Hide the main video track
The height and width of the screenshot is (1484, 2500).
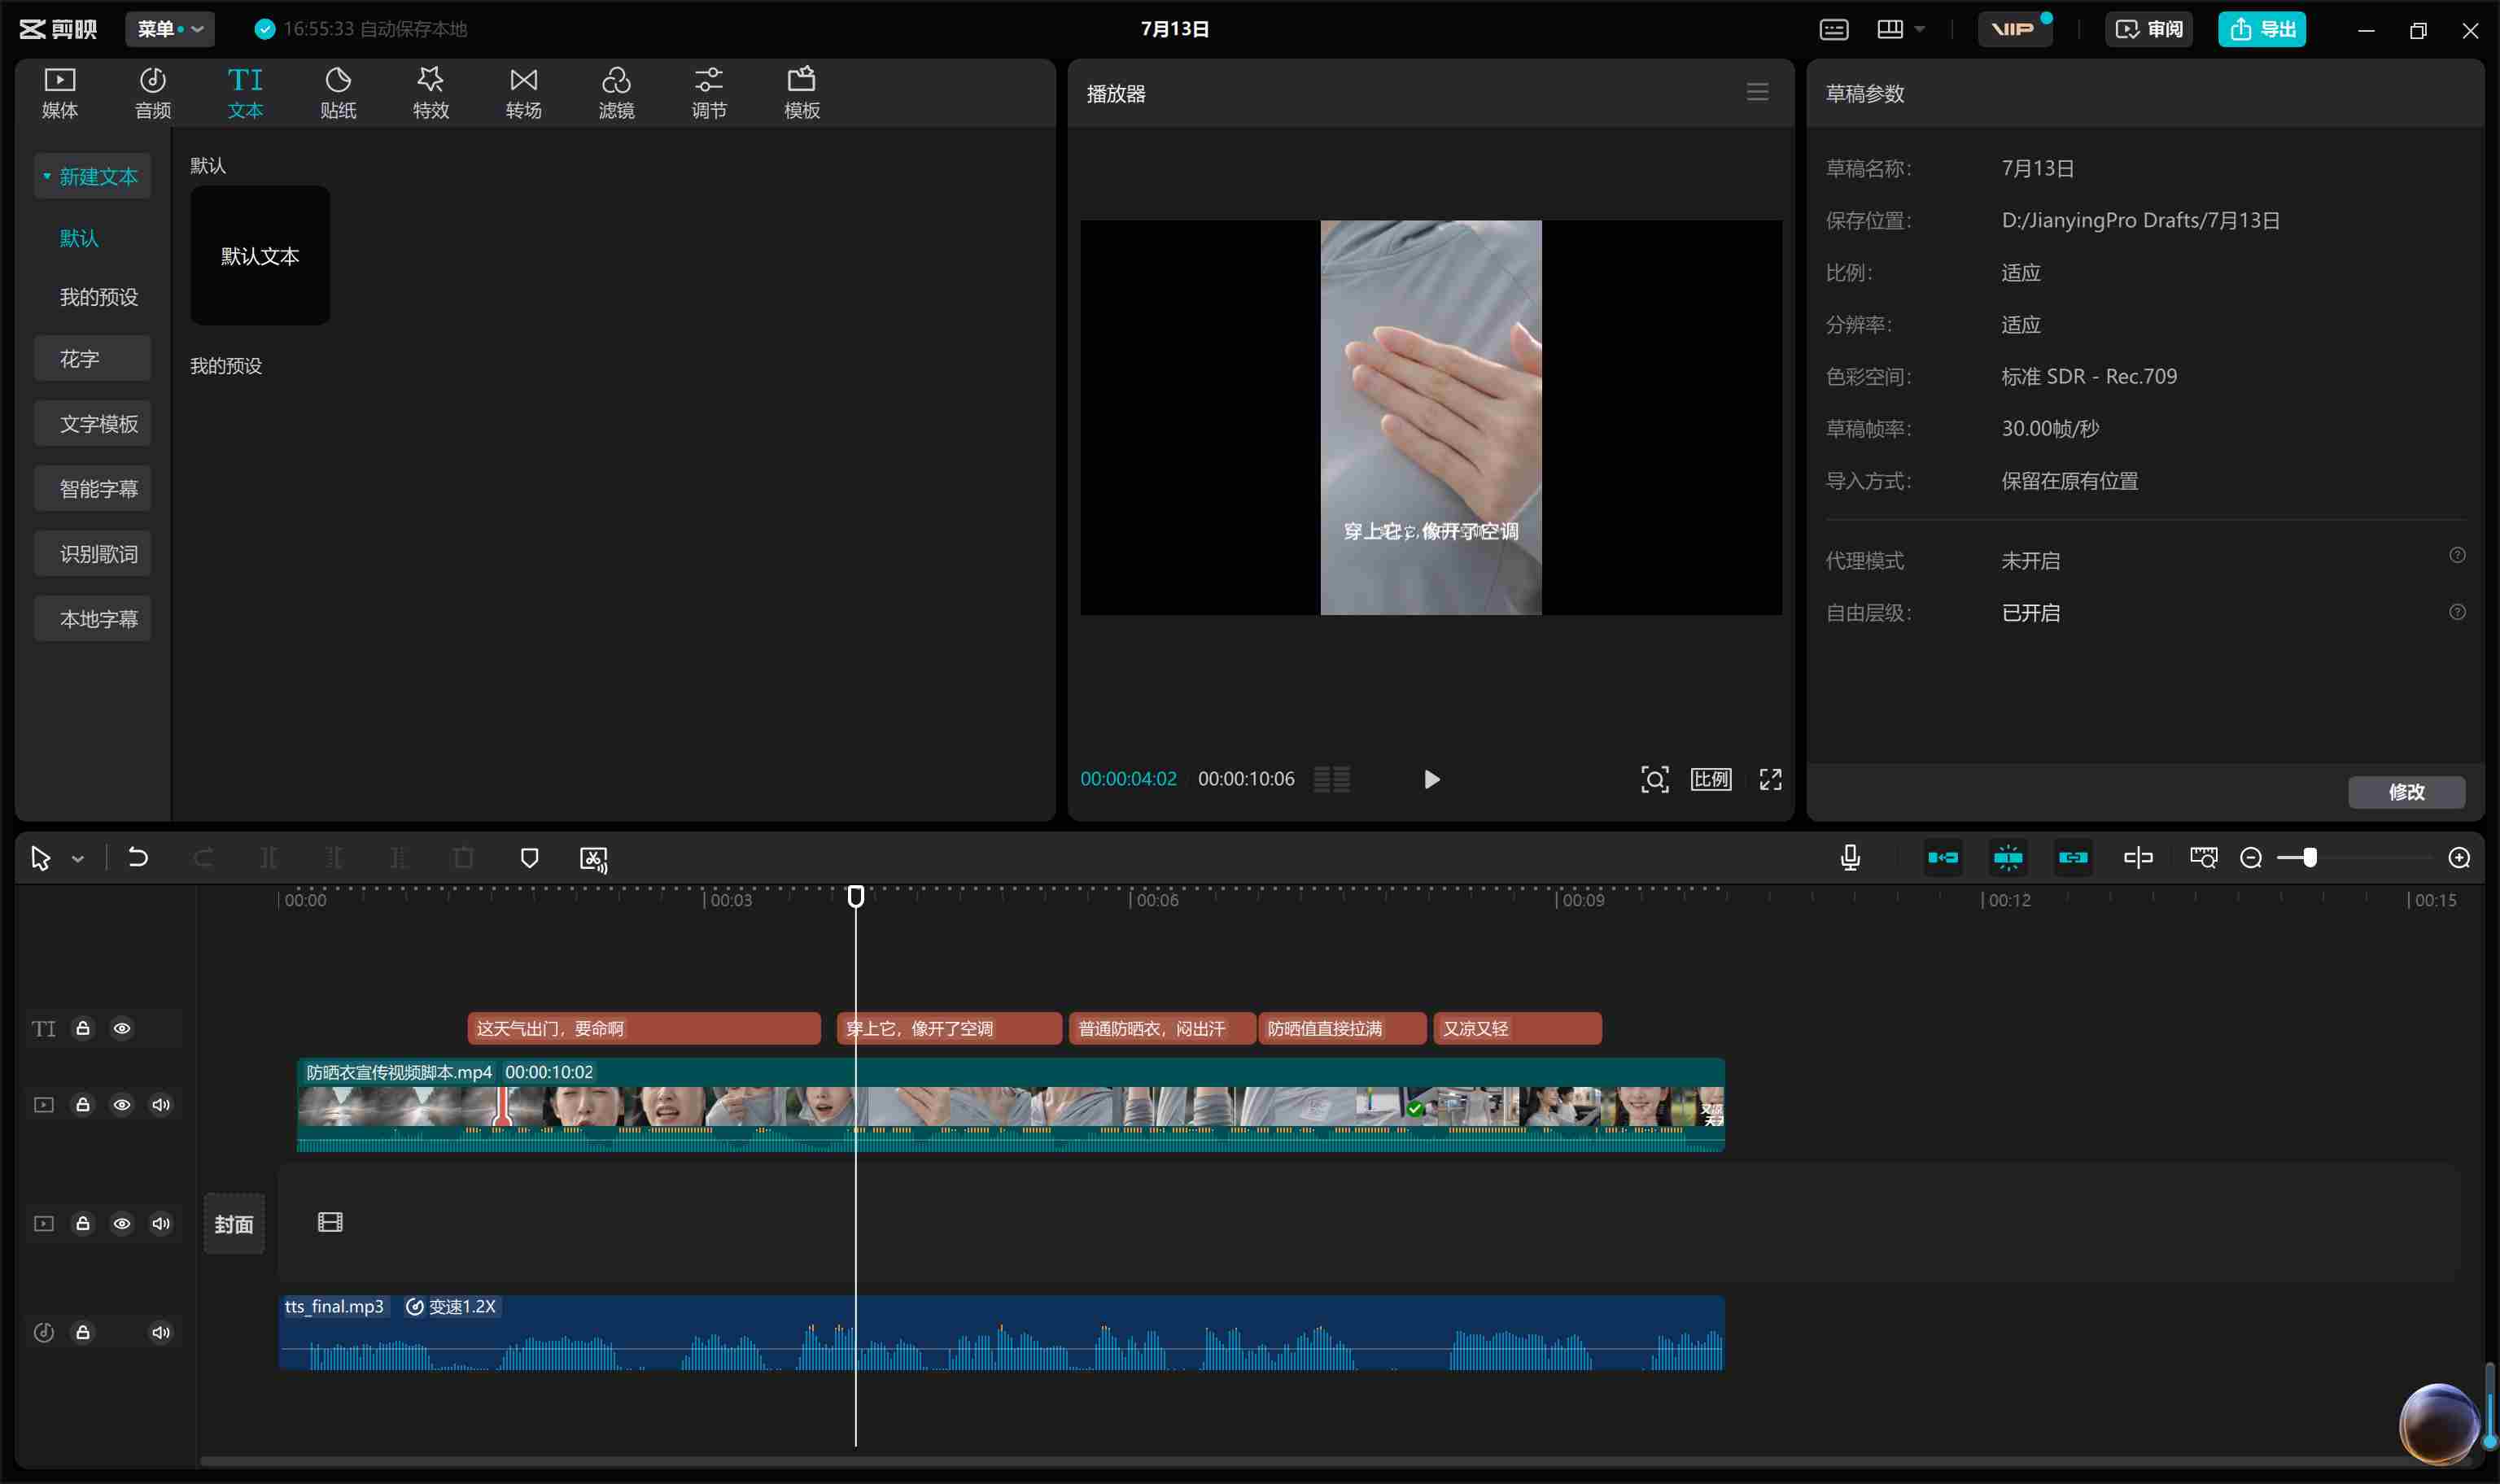[122, 1104]
